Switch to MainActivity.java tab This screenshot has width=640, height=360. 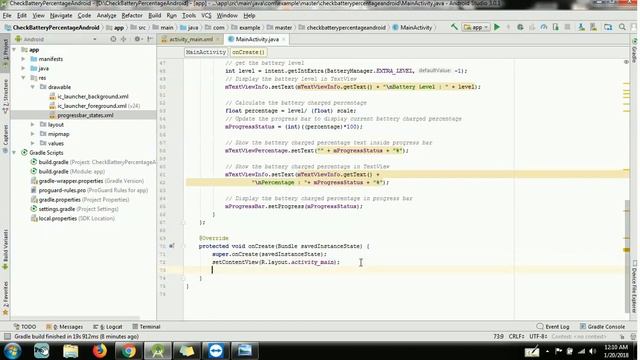[x=256, y=39]
